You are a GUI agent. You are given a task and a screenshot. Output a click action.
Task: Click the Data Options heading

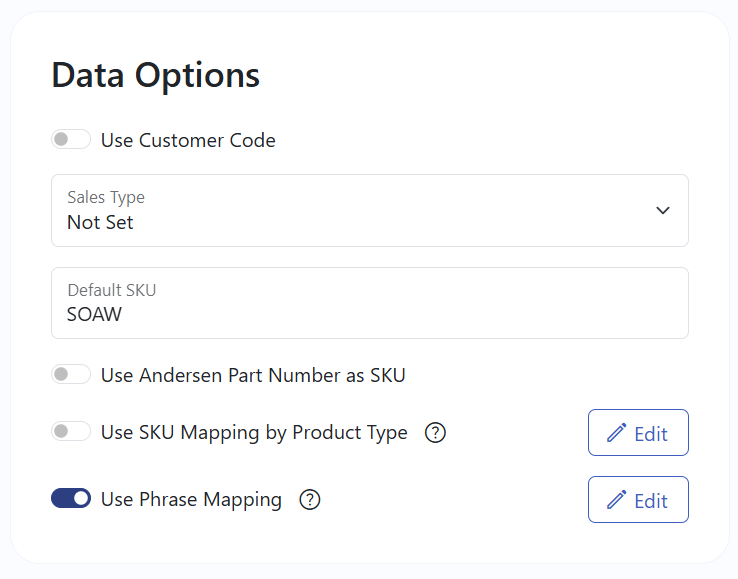click(x=155, y=75)
